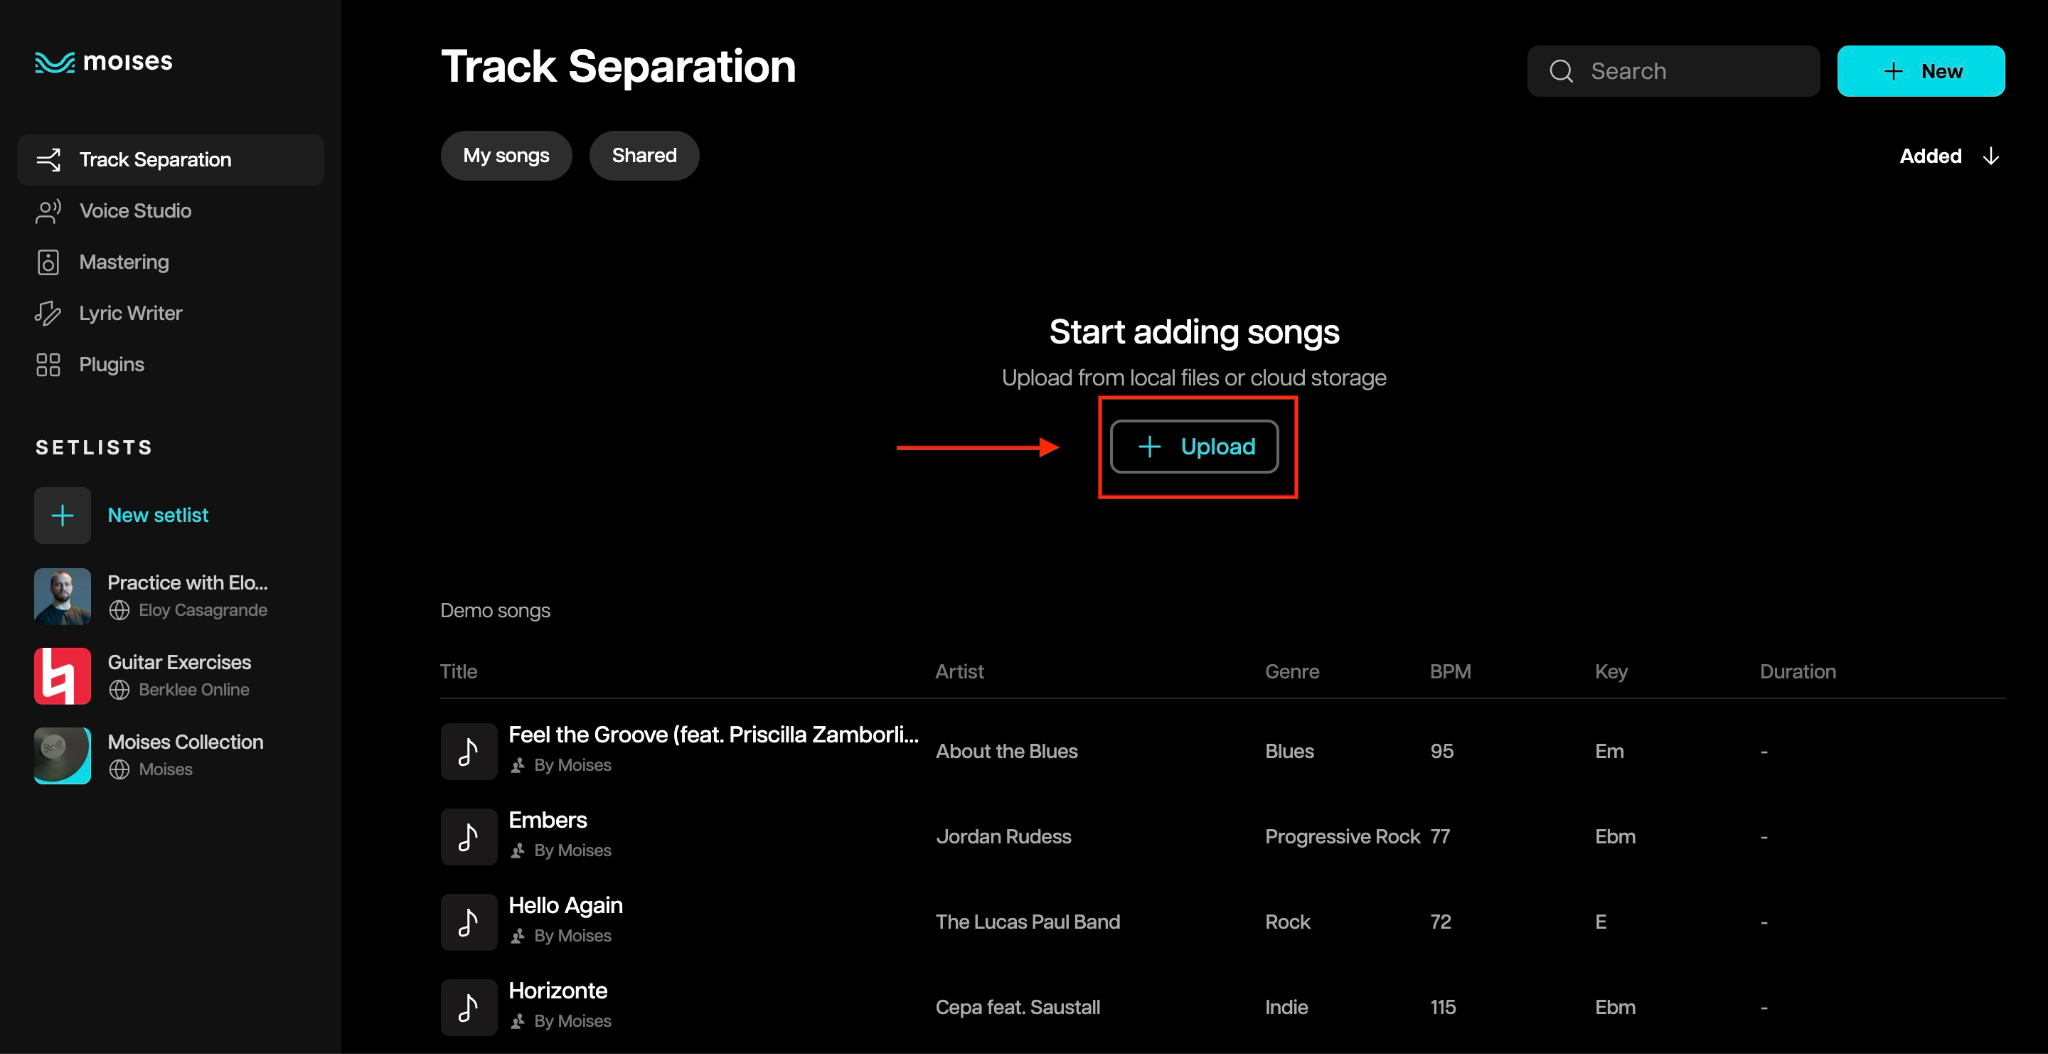Click into the Search field
Image resolution: width=2048 pixels, height=1054 pixels.
[1673, 71]
